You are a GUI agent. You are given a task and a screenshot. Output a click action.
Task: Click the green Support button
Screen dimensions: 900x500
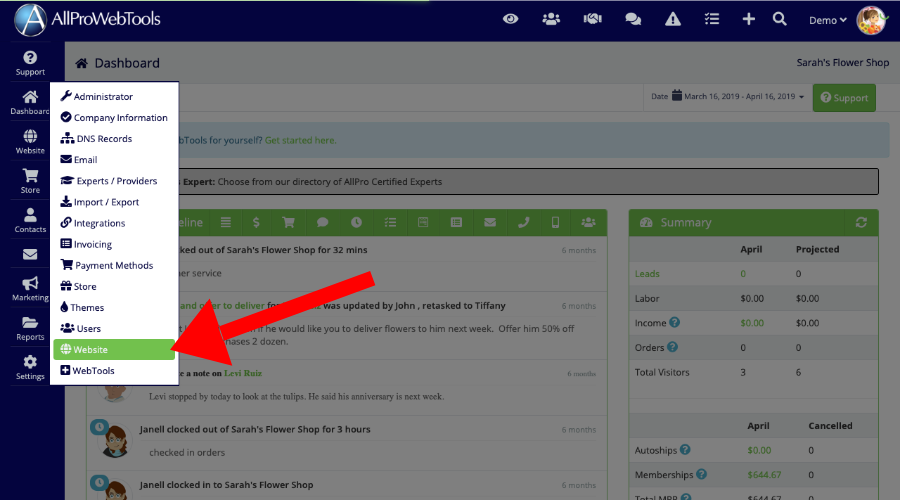tap(844, 98)
